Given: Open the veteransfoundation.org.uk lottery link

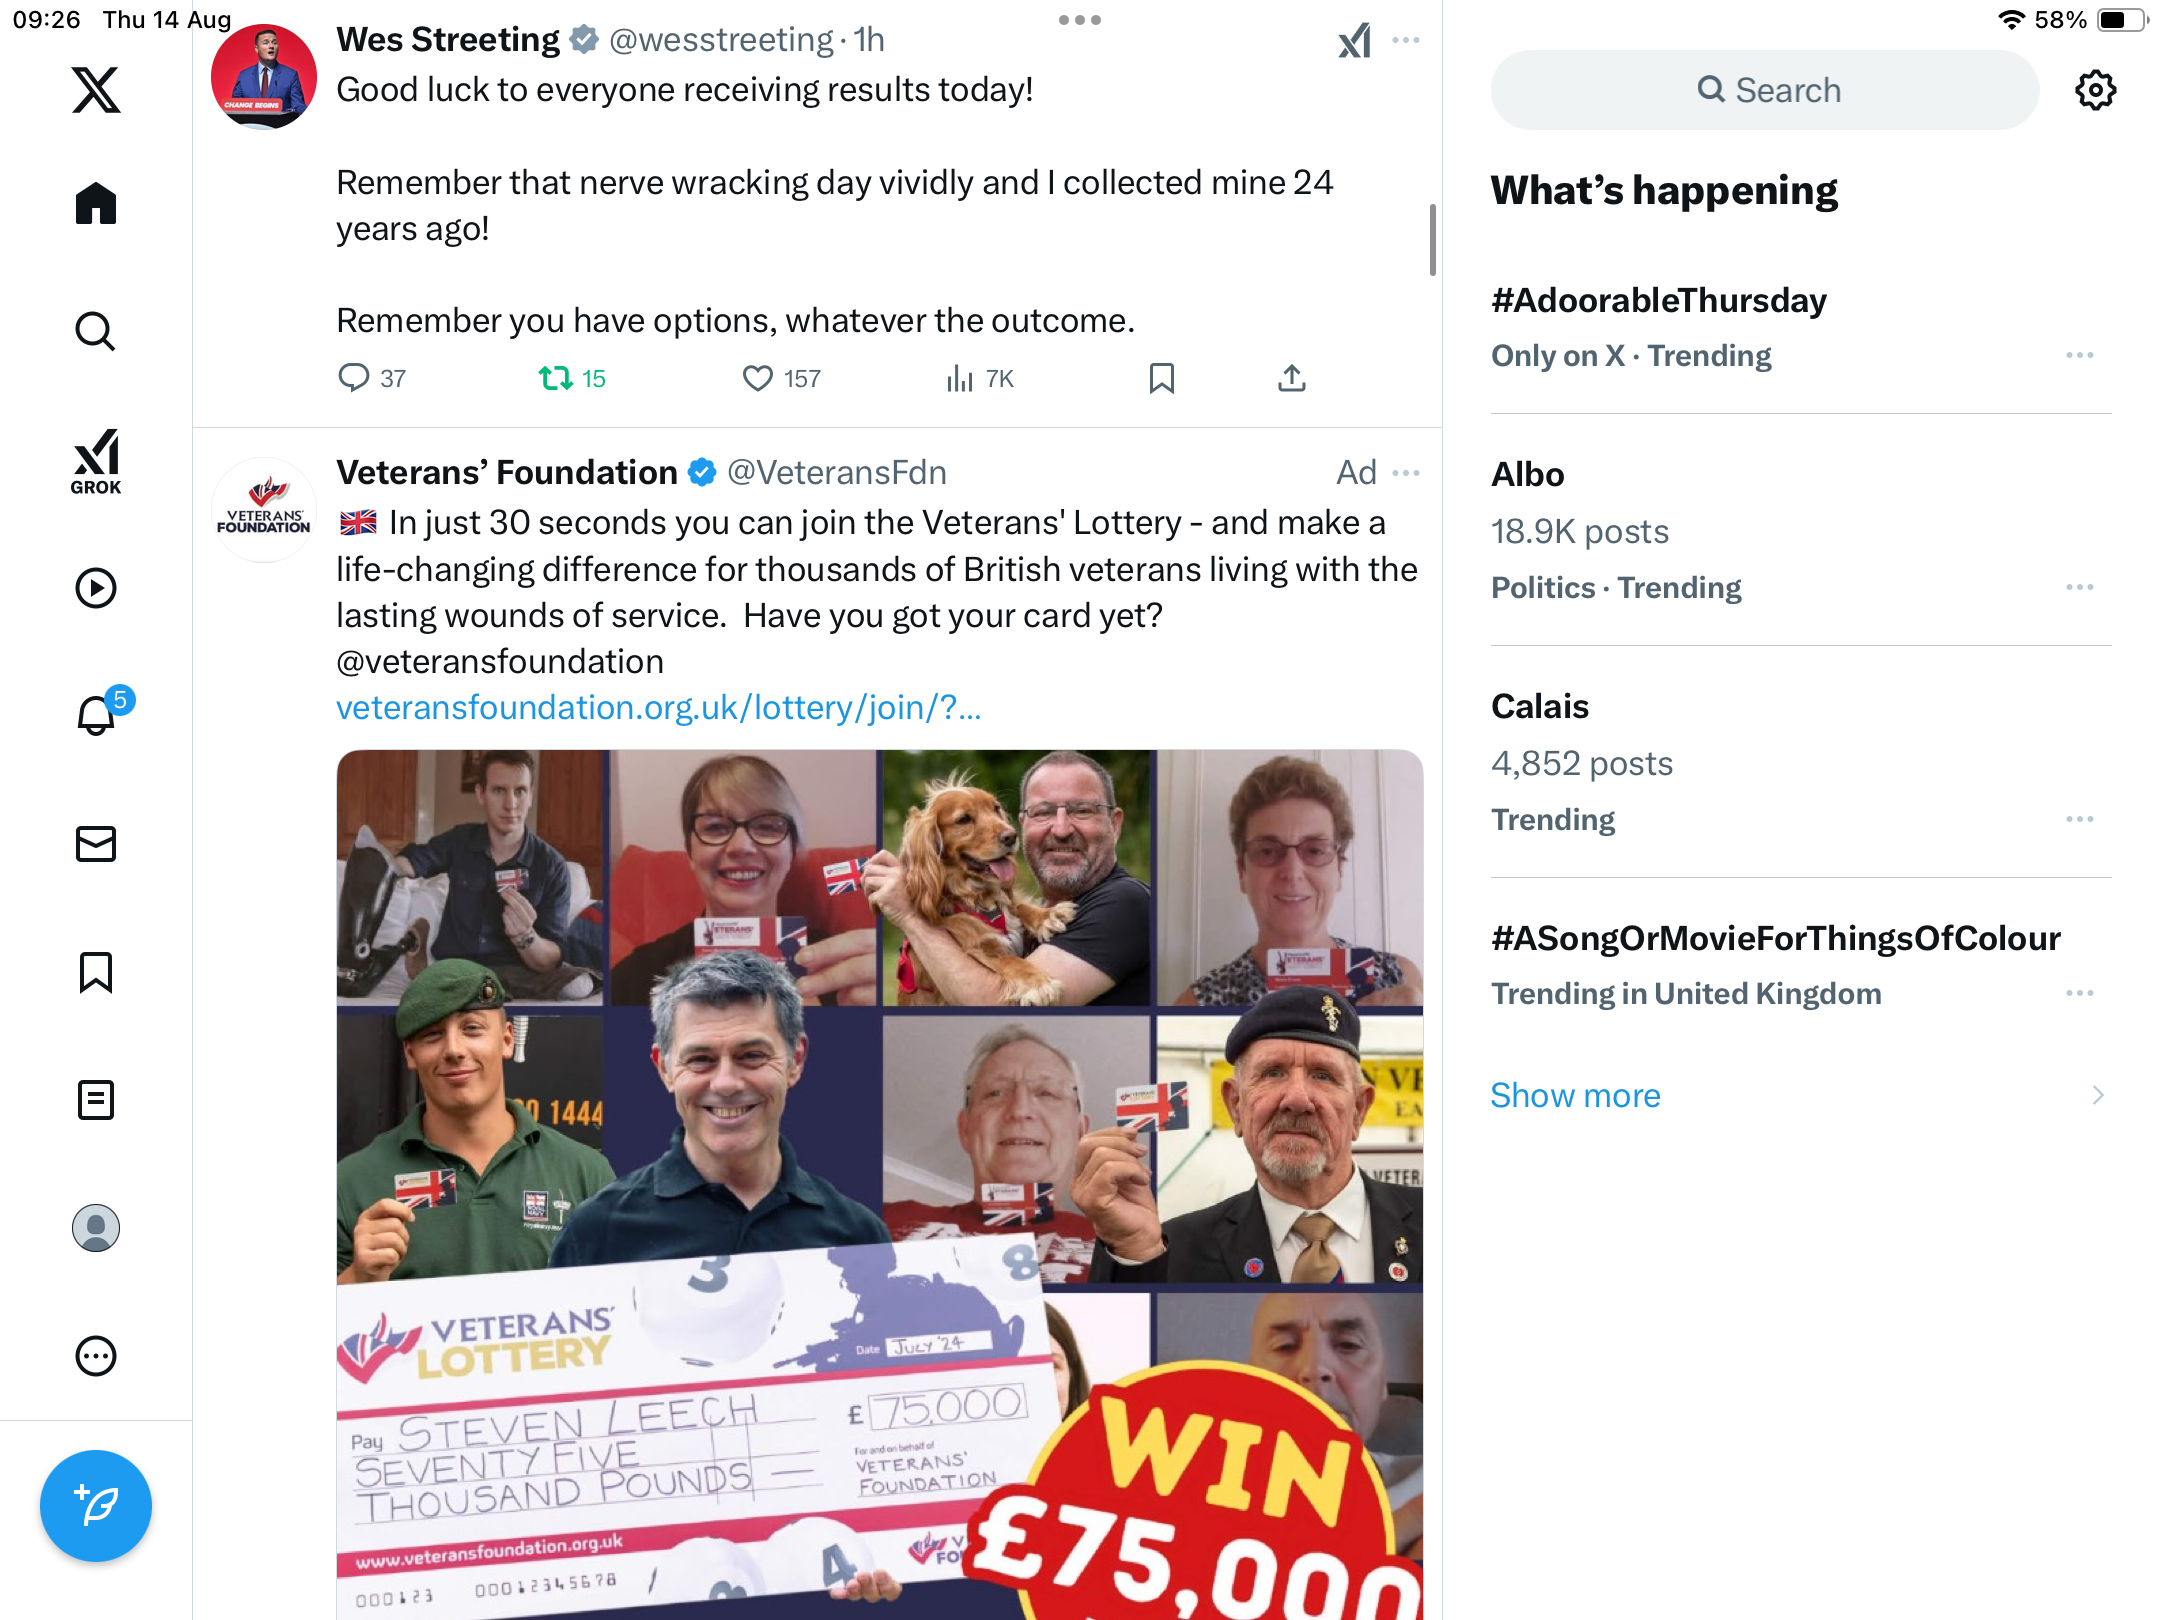Looking at the screenshot, I should point(658,708).
